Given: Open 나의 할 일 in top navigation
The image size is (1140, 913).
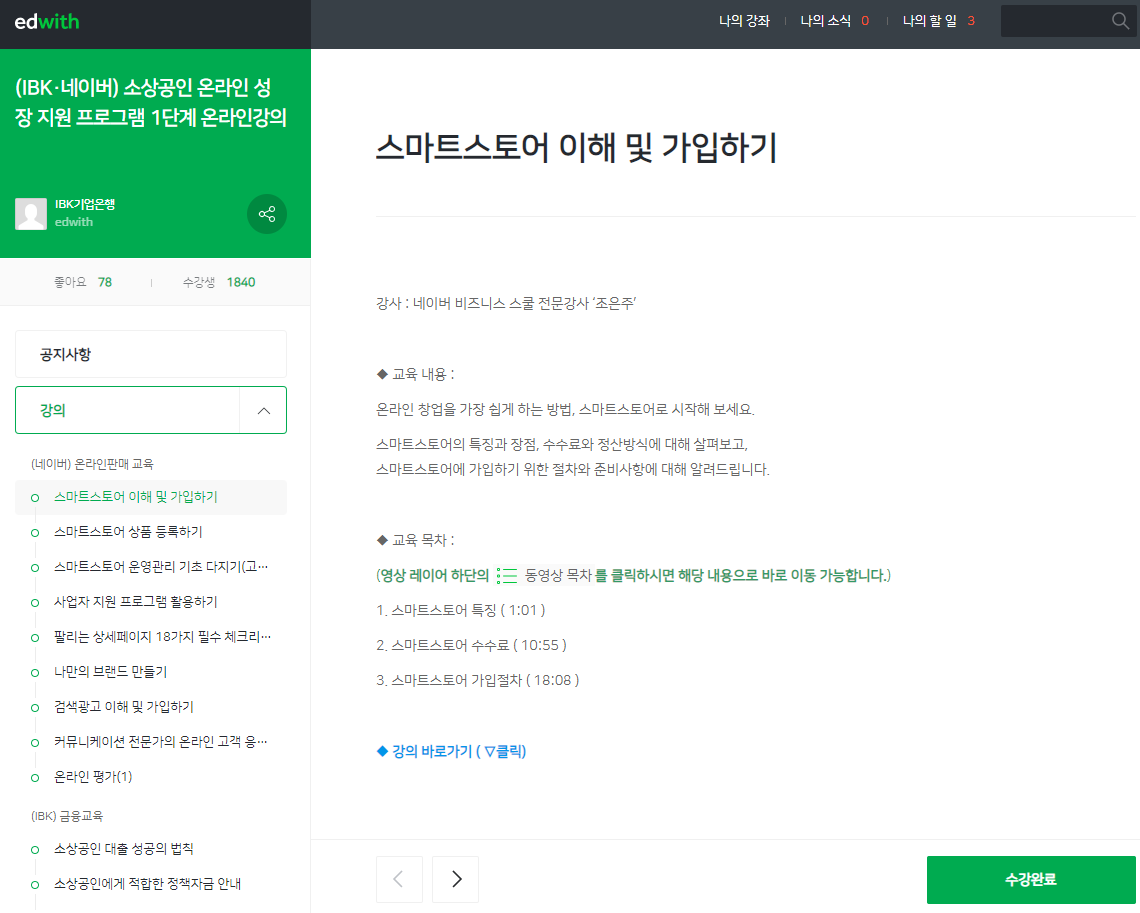Looking at the screenshot, I should 929,21.
